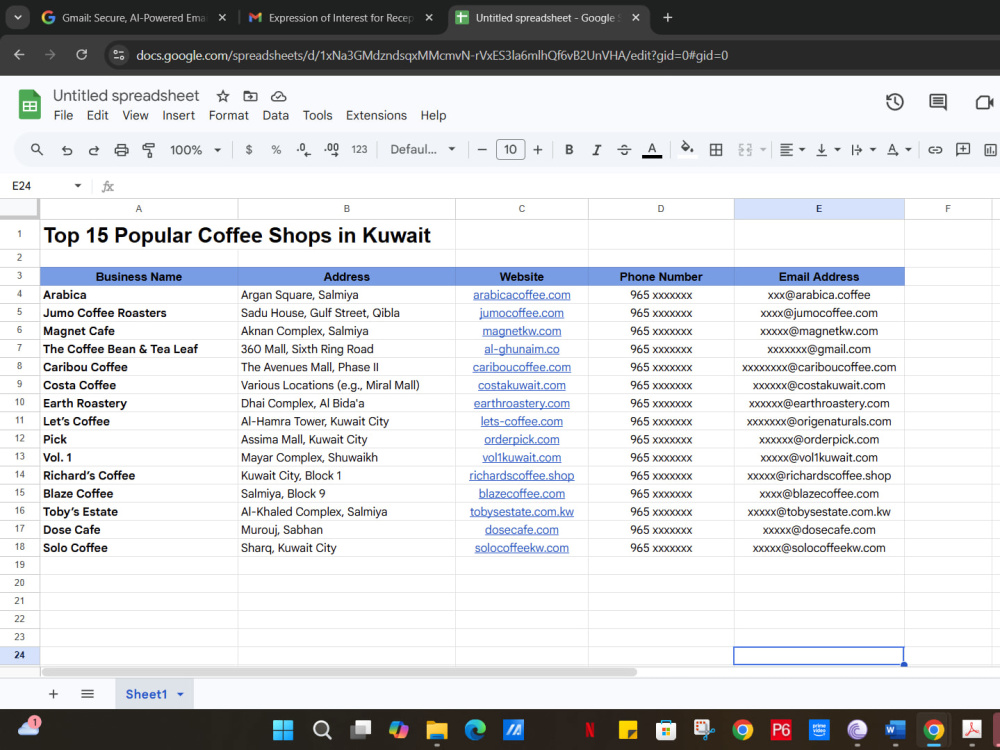
Task: Insert a chart
Action: click(990, 149)
